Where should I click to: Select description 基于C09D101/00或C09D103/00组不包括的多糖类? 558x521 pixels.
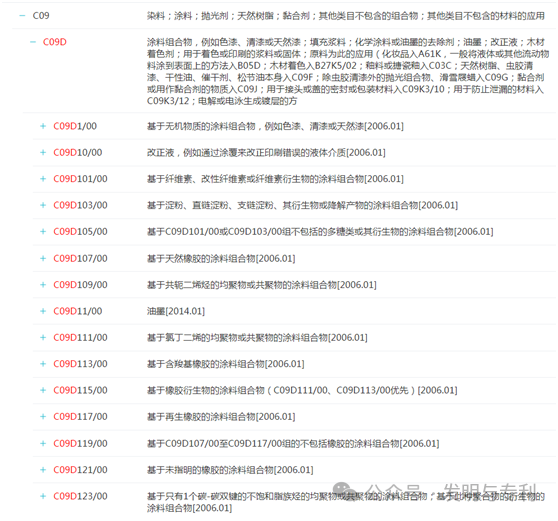pos(320,231)
